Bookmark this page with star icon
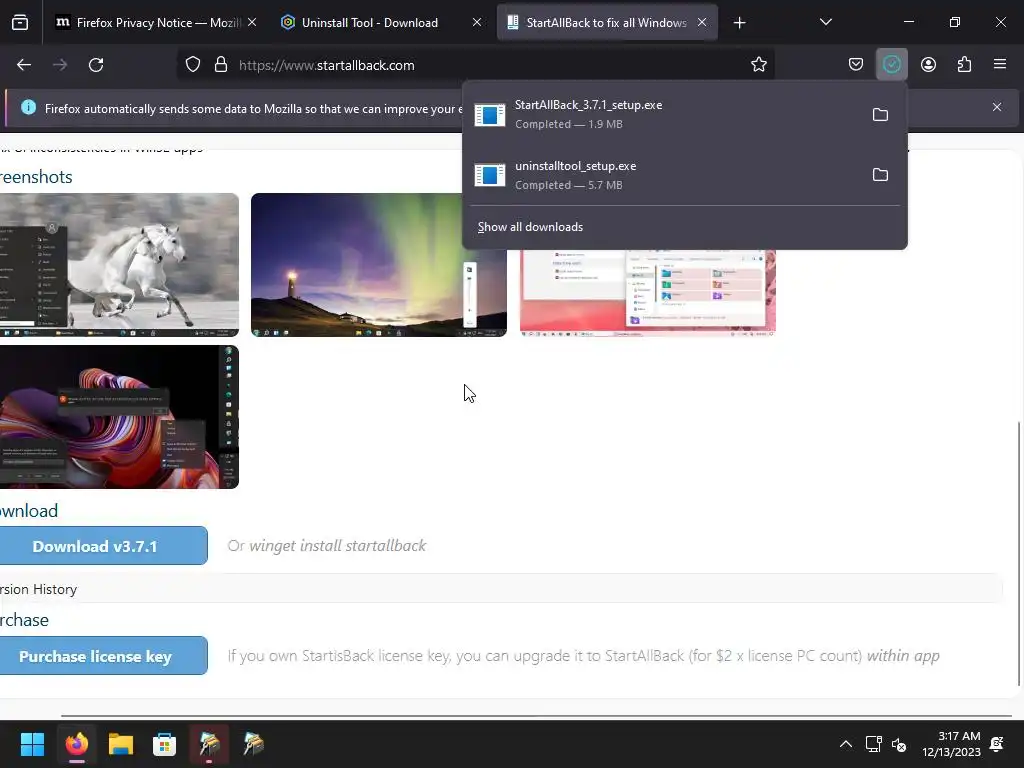 (x=758, y=65)
